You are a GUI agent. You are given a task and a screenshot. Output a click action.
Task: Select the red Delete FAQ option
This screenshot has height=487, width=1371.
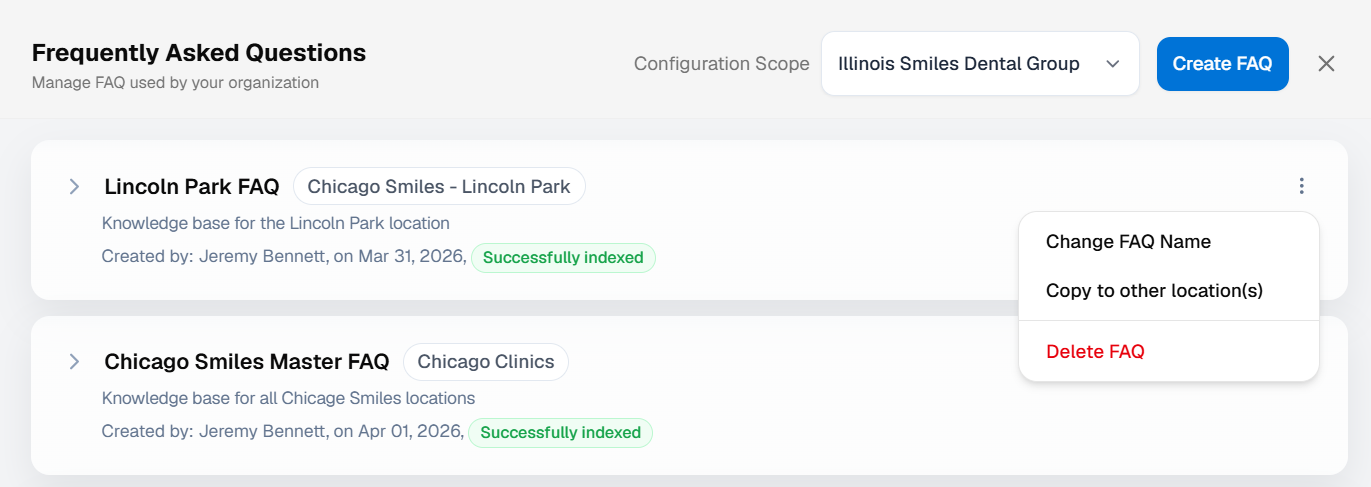pos(1095,352)
